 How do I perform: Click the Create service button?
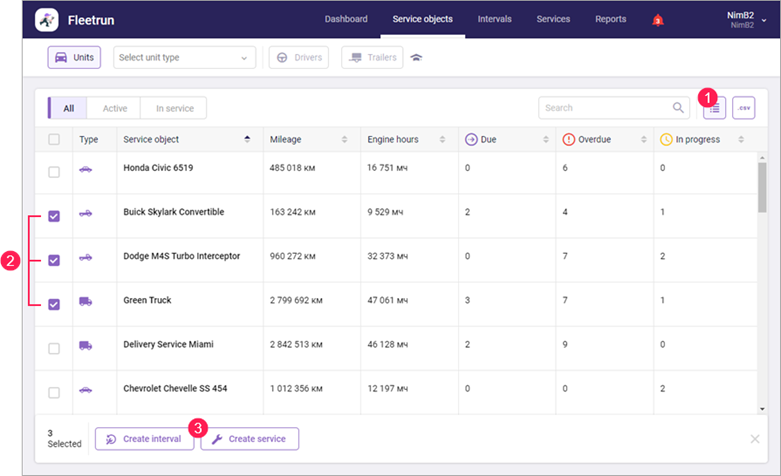point(250,439)
